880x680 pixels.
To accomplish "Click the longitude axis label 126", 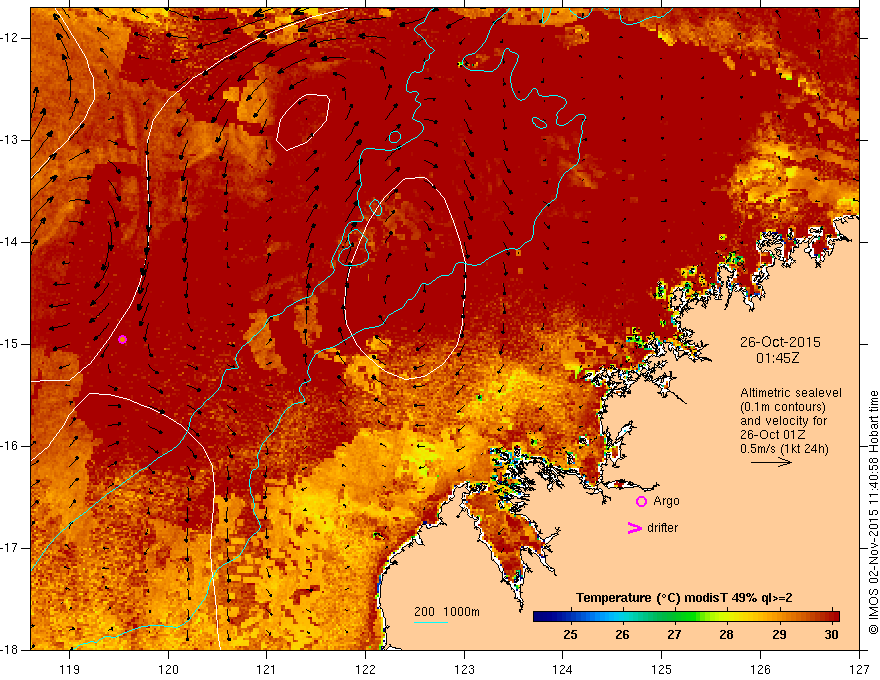I will click(x=760, y=669).
